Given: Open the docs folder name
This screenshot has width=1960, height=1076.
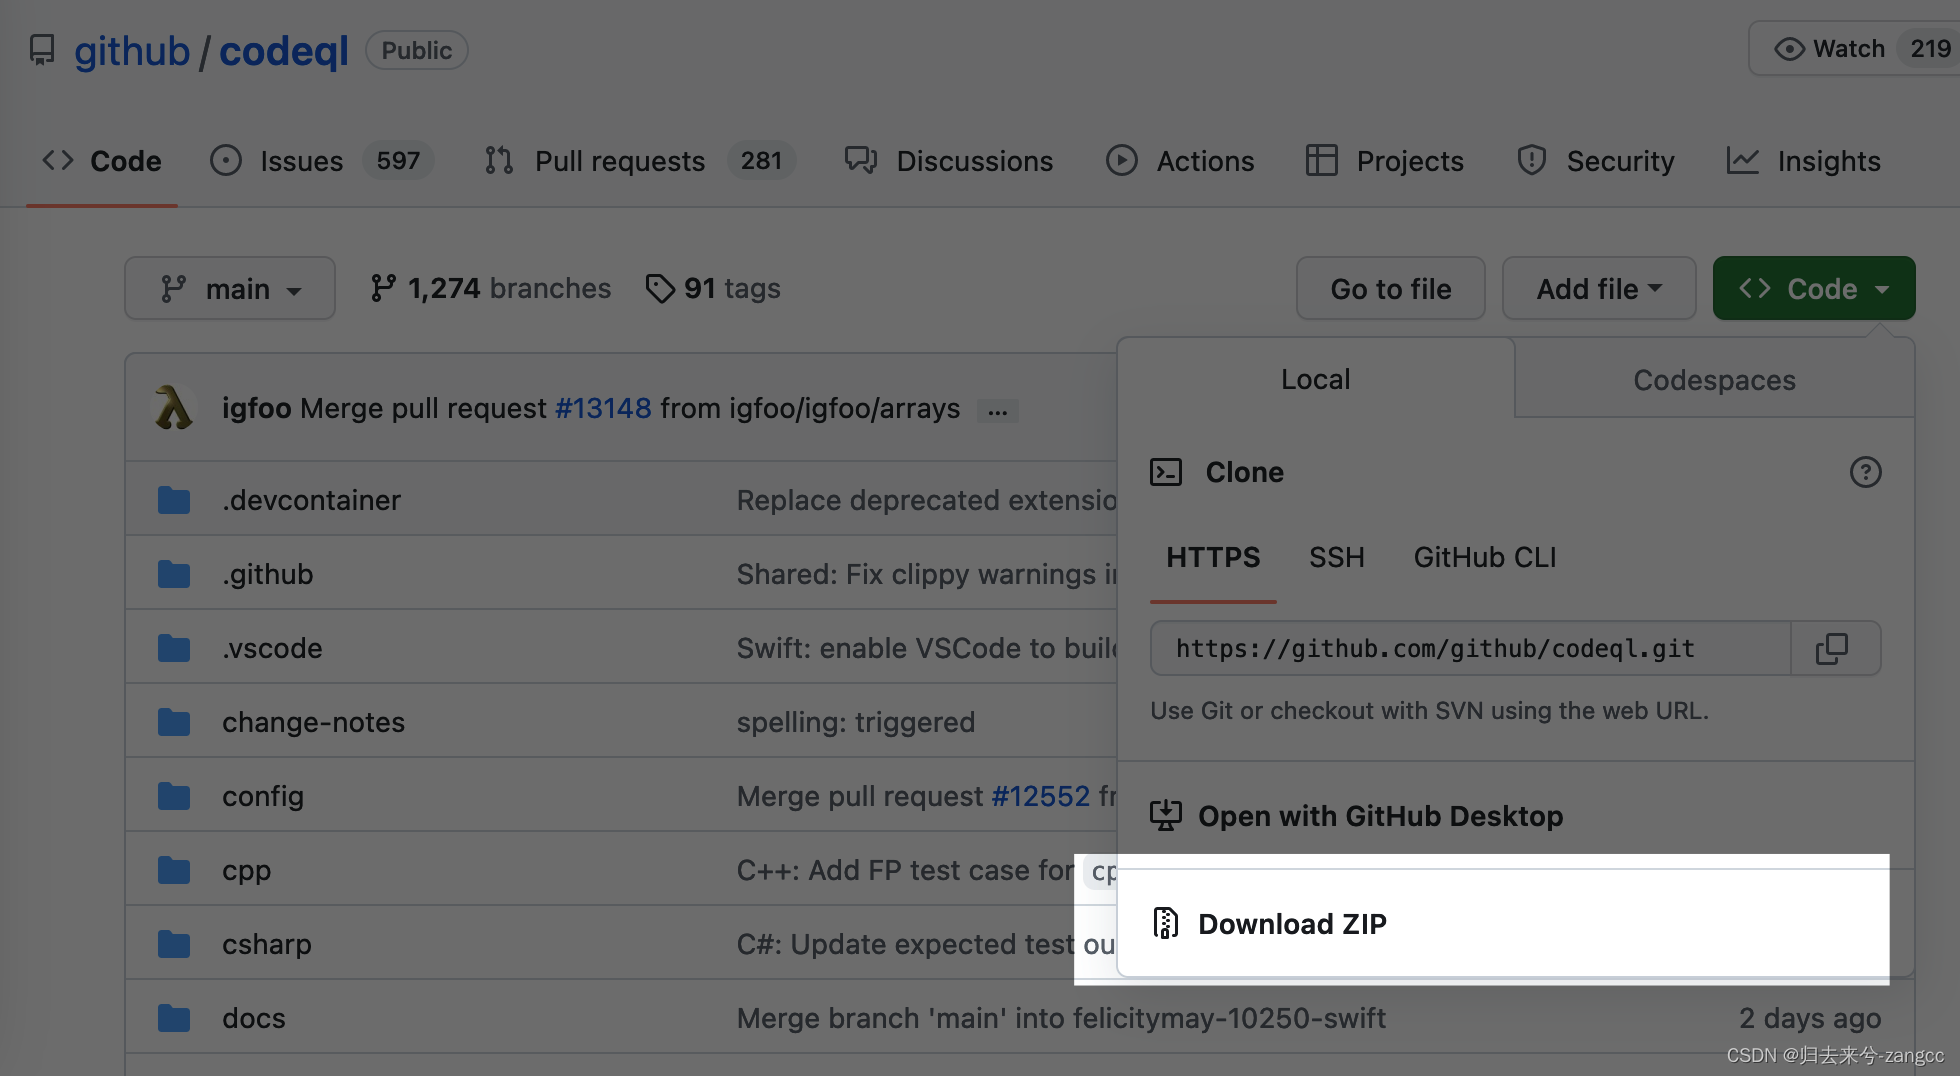Looking at the screenshot, I should tap(253, 1018).
